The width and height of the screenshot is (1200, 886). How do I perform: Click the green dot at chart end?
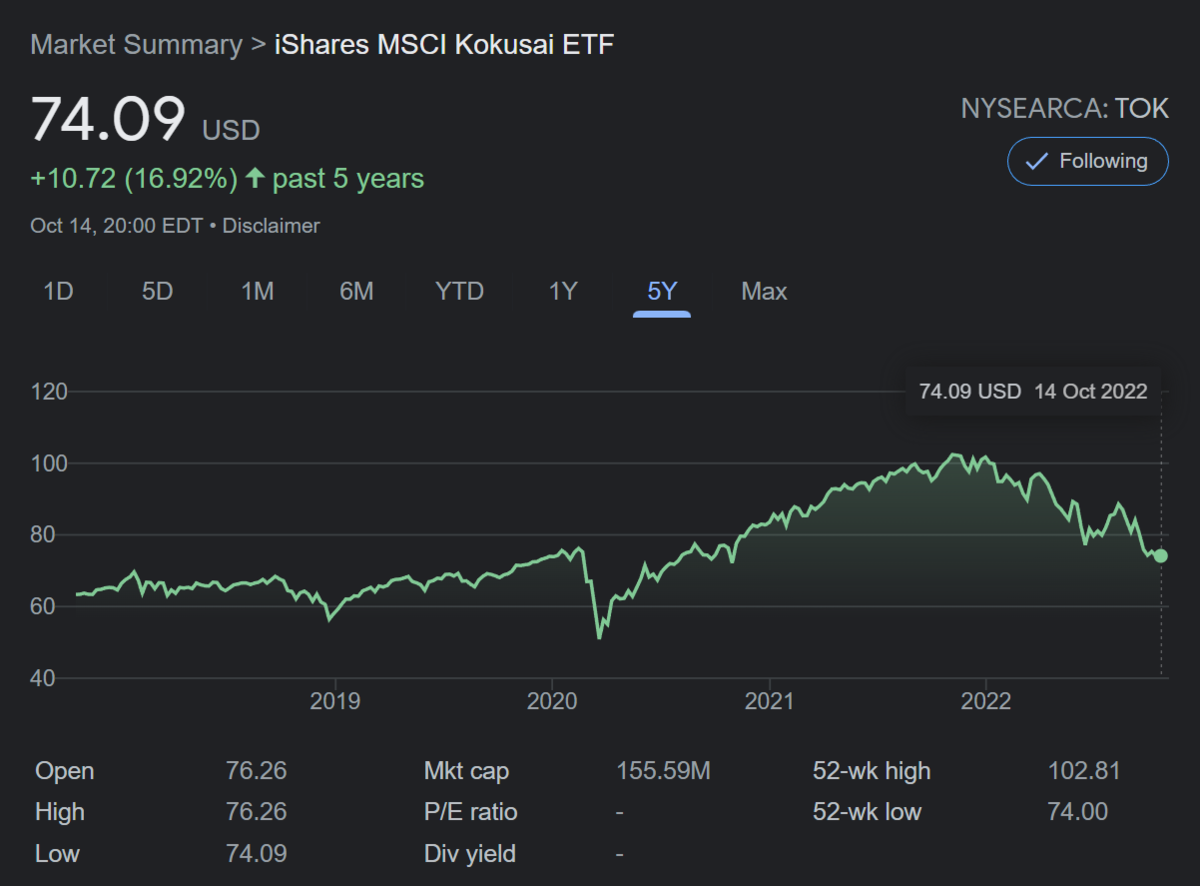pyautogui.click(x=1160, y=556)
